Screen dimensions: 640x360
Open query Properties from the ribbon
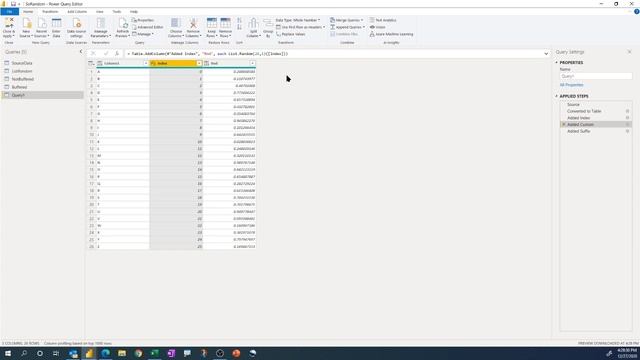pyautogui.click(x=143, y=20)
